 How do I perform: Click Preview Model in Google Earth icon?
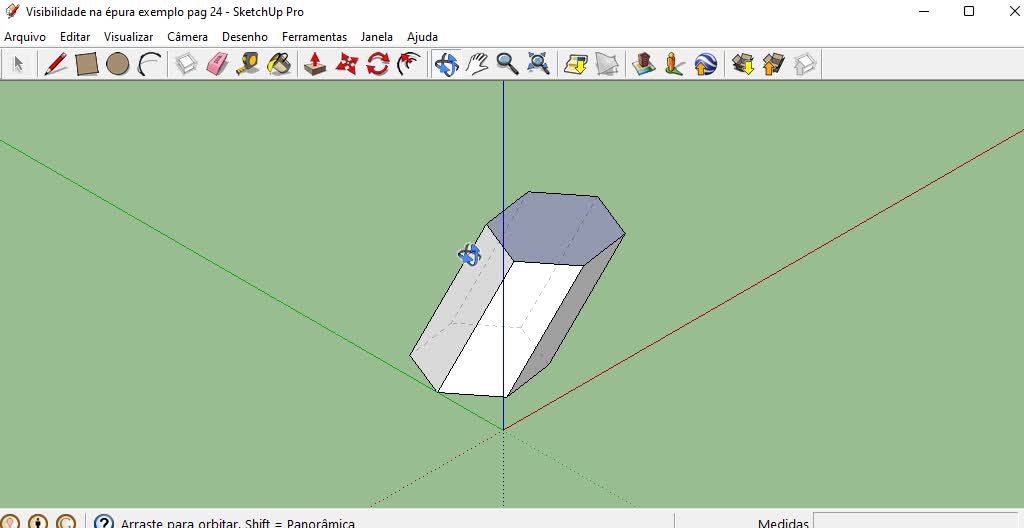coord(705,64)
